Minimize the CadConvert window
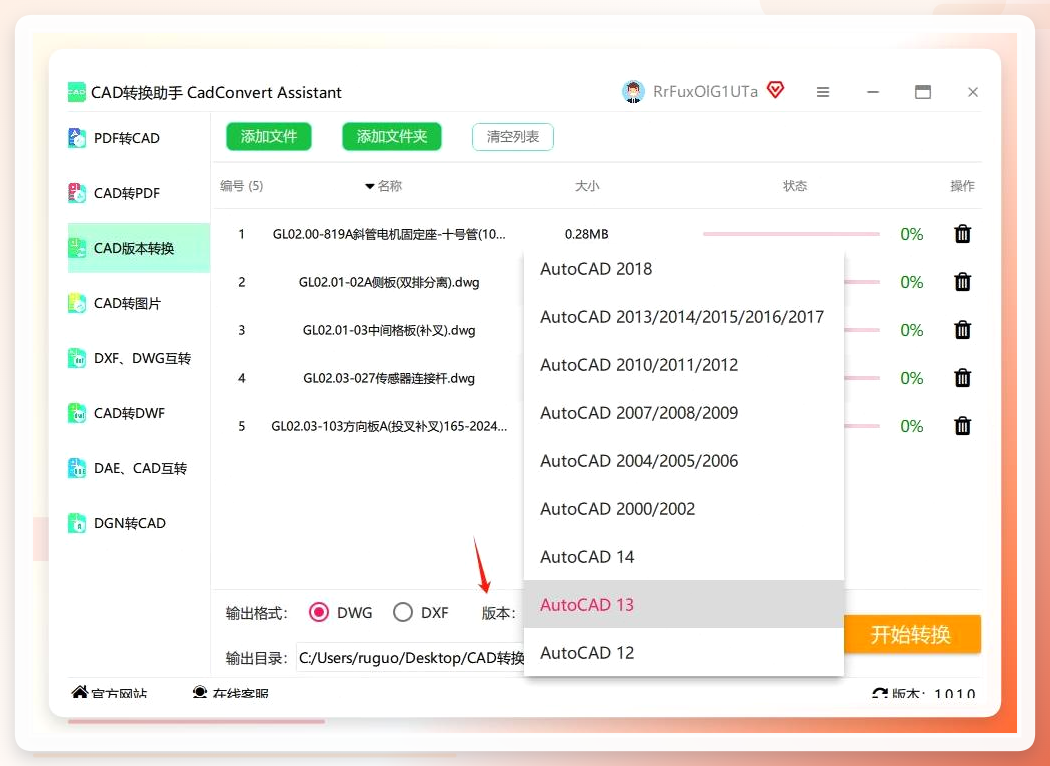This screenshot has height=766, width=1050. coord(873,92)
